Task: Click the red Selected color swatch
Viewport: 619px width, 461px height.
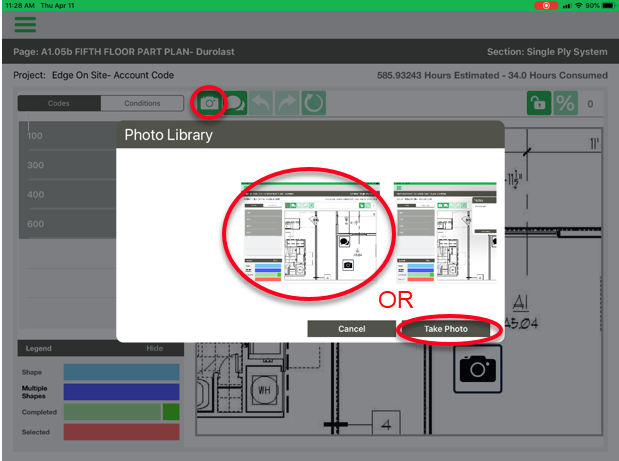Action: pos(122,432)
